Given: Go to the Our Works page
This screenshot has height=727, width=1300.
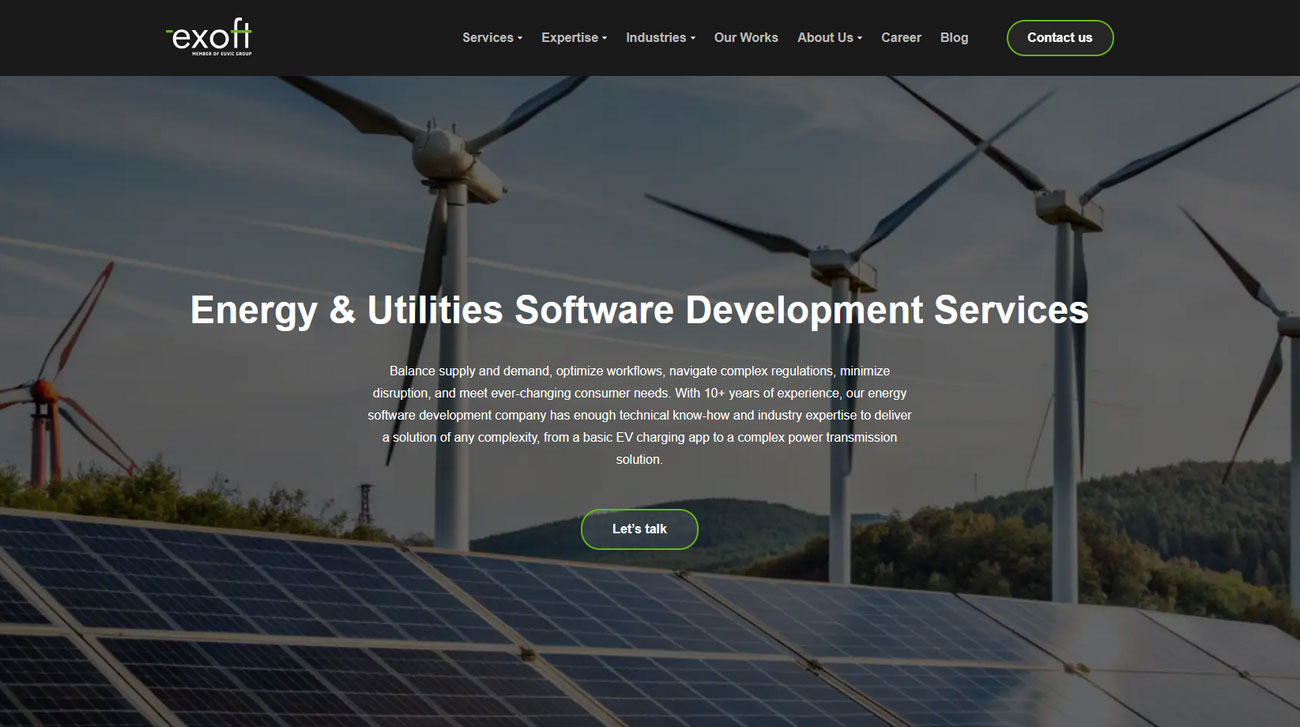Looking at the screenshot, I should (746, 38).
